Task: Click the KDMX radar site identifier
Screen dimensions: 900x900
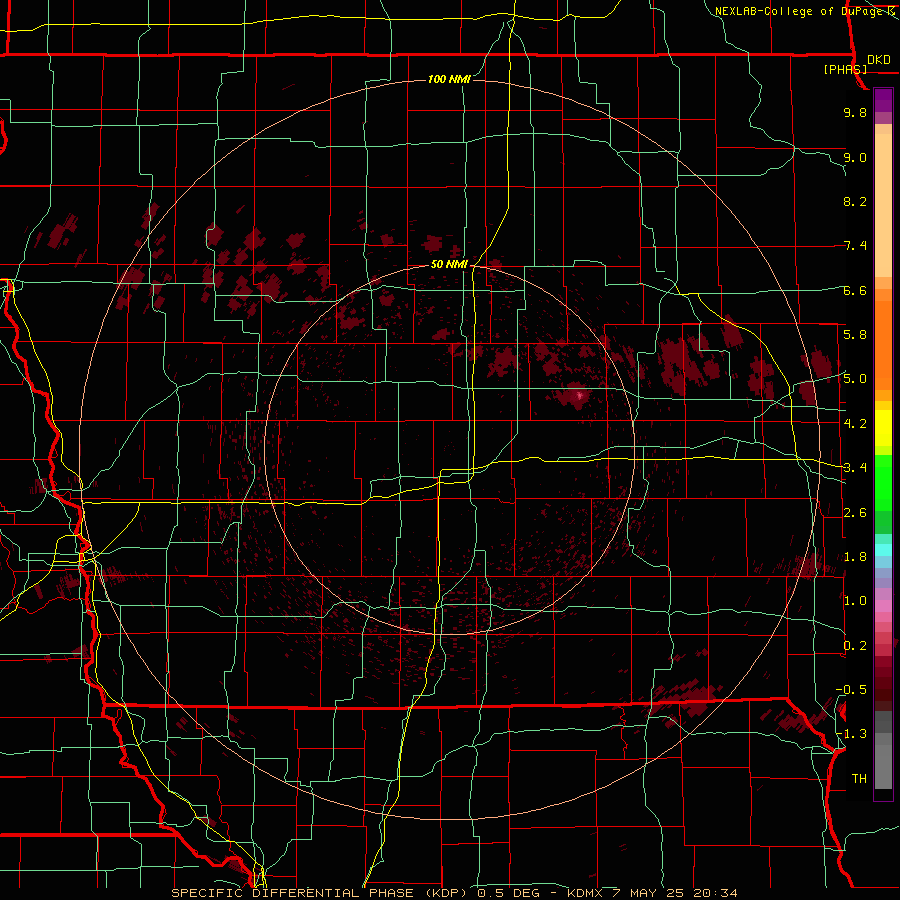Action: pos(585,893)
